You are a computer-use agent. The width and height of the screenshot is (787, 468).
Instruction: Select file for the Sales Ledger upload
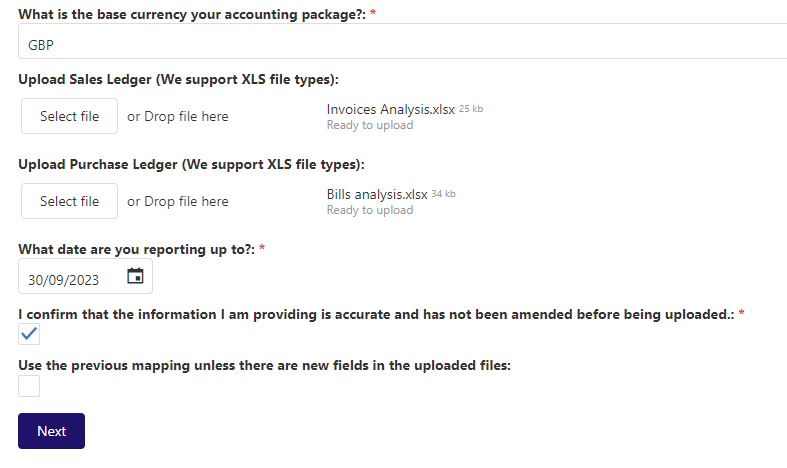click(x=69, y=116)
